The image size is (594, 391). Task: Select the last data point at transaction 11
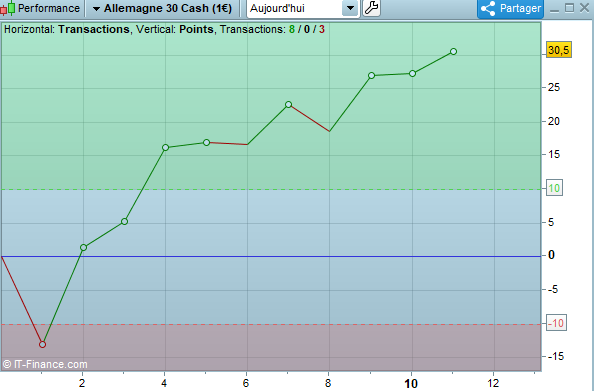pyautogui.click(x=453, y=52)
